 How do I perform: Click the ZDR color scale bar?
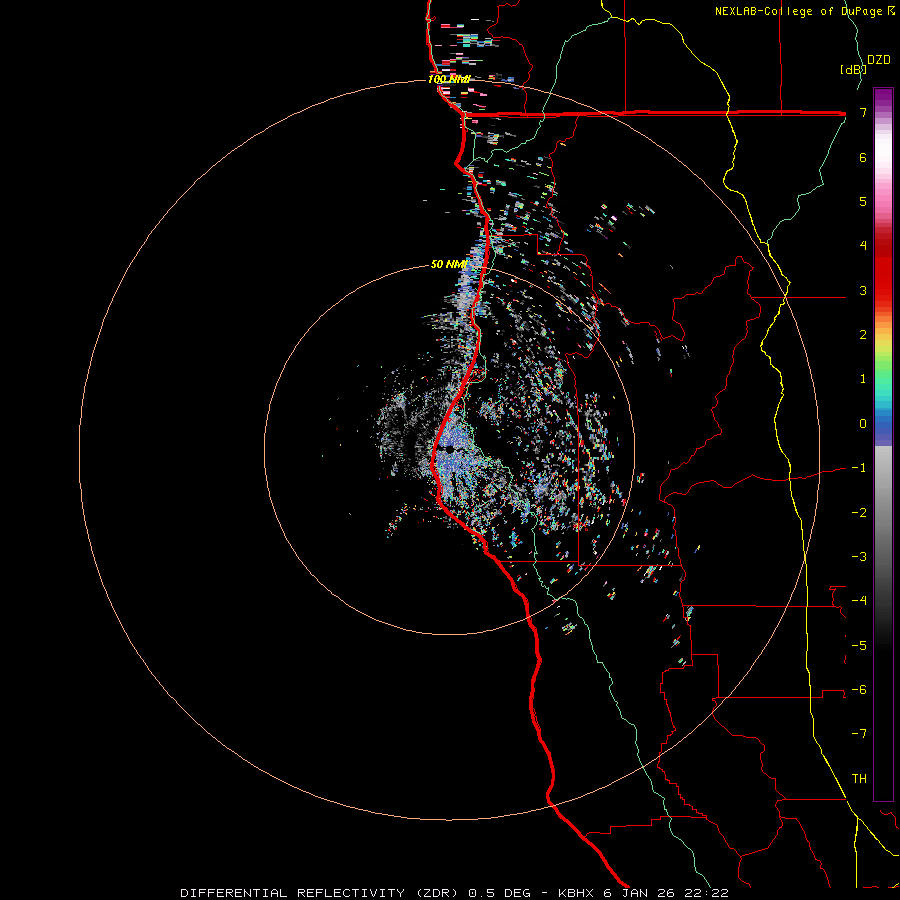click(x=883, y=445)
